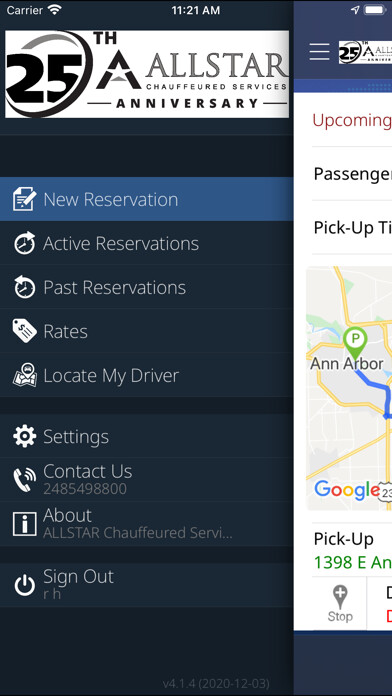The width and height of the screenshot is (392, 696).
Task: Select Locate My Driver from menu
Action: 147,375
